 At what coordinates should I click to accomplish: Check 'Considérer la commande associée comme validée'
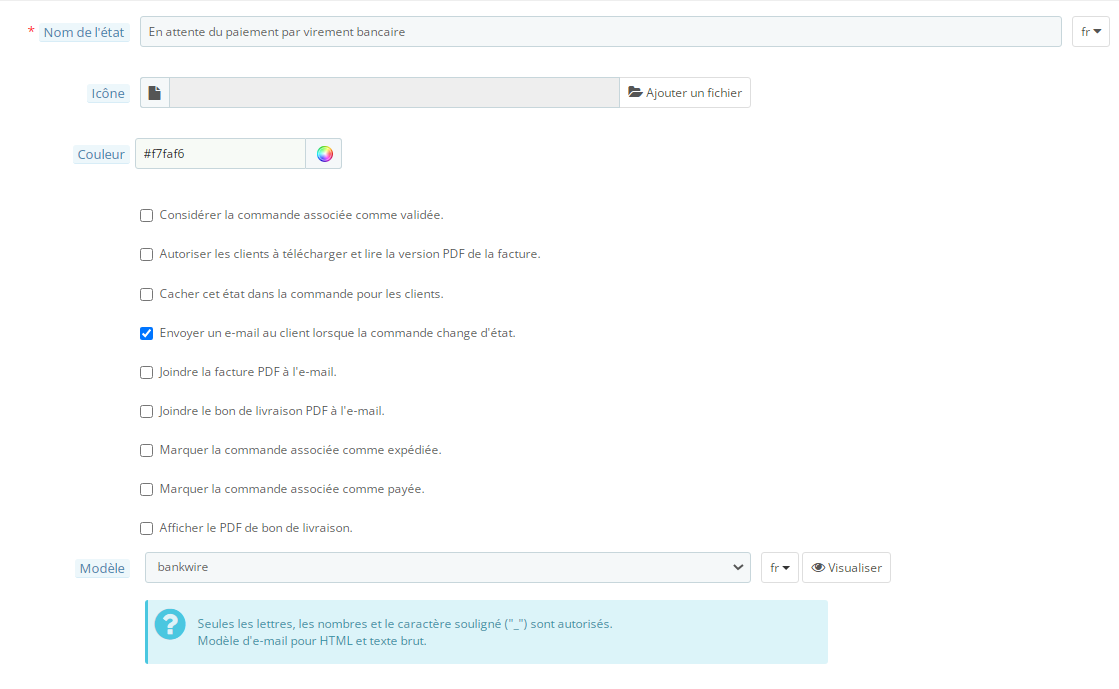(146, 216)
